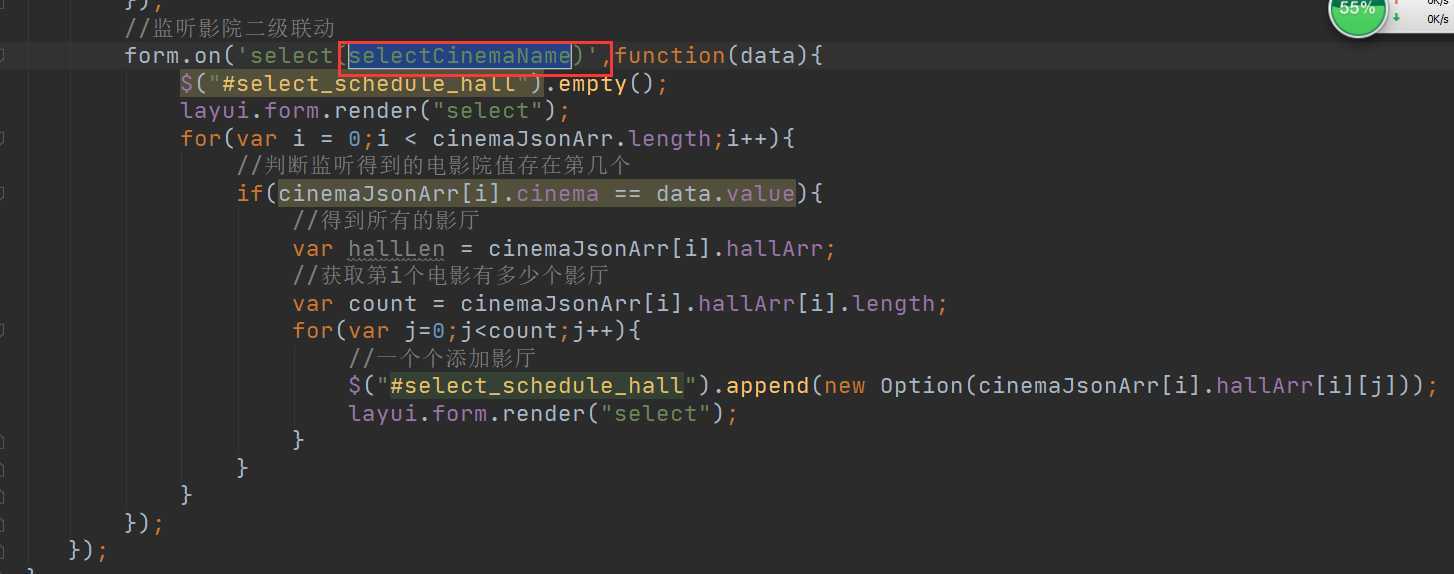Click the comment //获取第i个电影有多少个影厅

[x=451, y=275]
